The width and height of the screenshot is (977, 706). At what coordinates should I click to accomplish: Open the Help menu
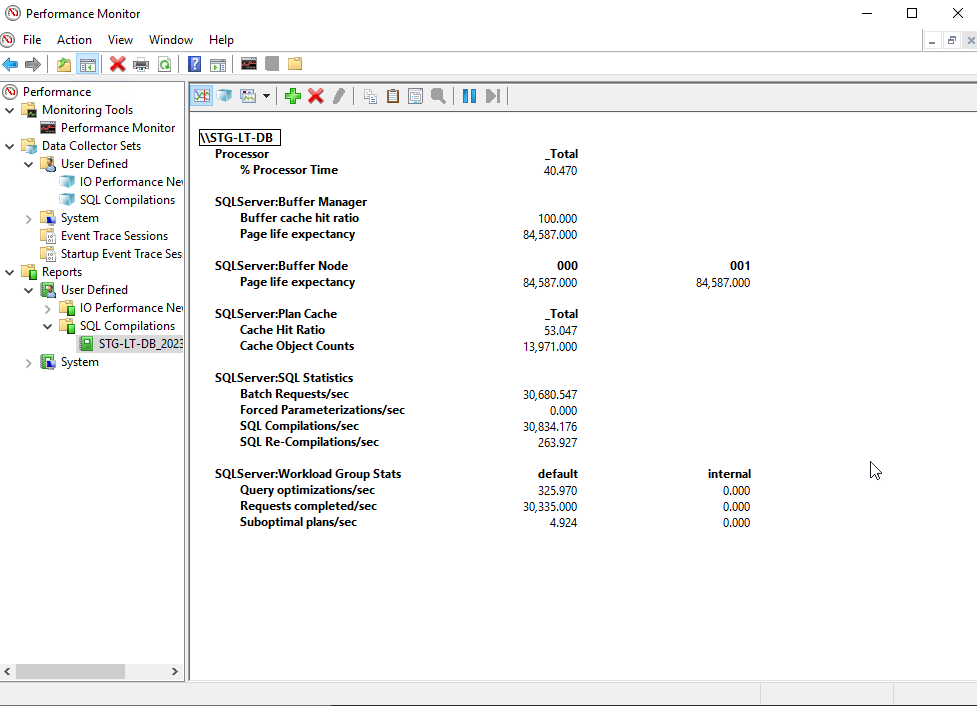click(221, 40)
